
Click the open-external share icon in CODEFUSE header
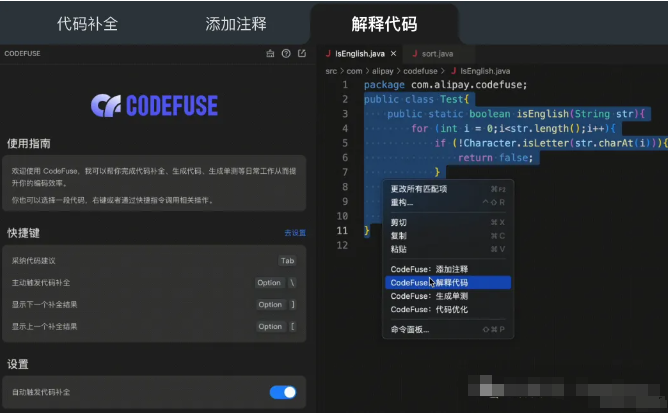pos(302,53)
